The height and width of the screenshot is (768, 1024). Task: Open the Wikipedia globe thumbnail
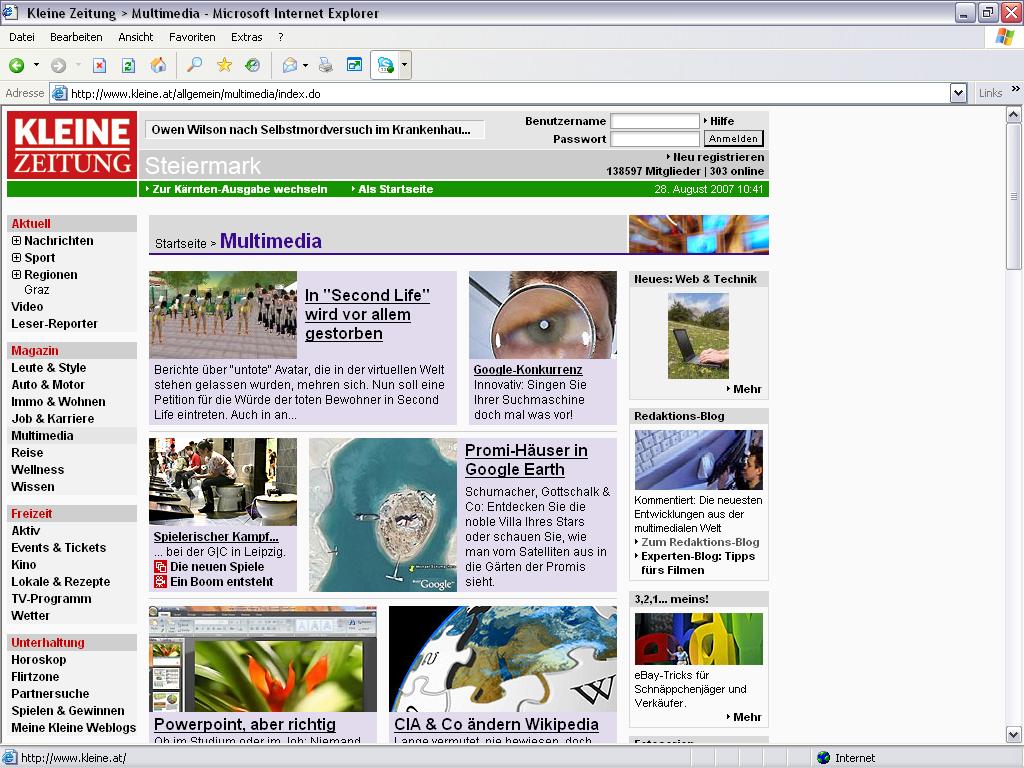coord(502,659)
